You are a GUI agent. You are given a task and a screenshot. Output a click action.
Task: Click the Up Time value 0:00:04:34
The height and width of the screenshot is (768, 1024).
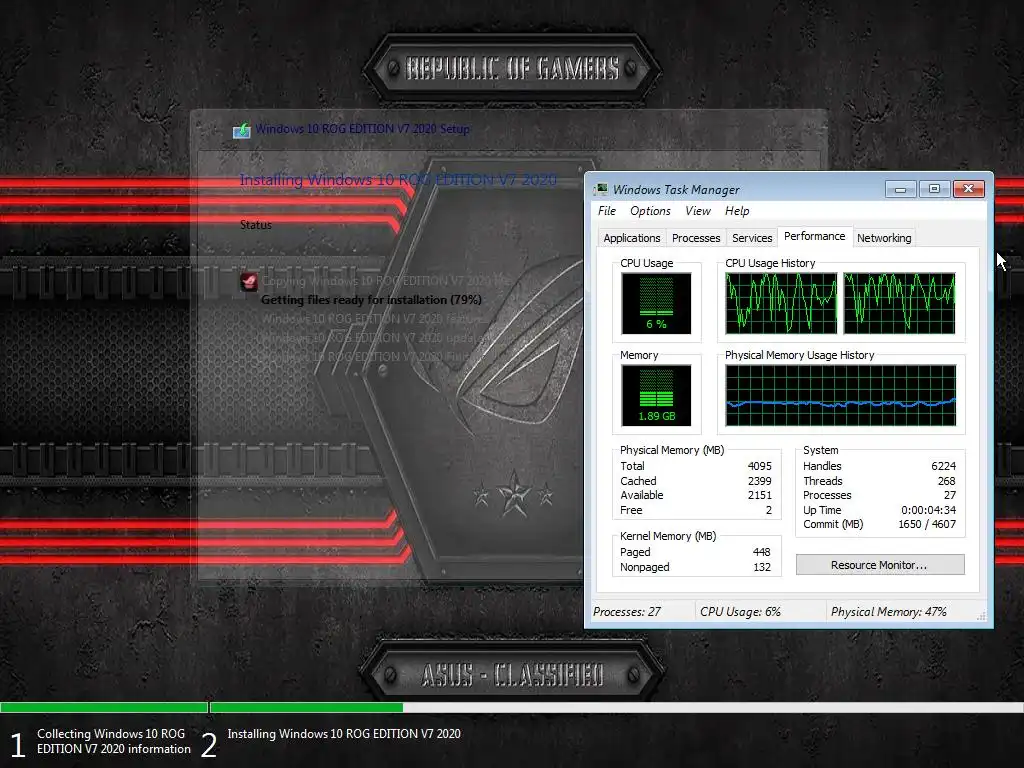pyautogui.click(x=928, y=510)
